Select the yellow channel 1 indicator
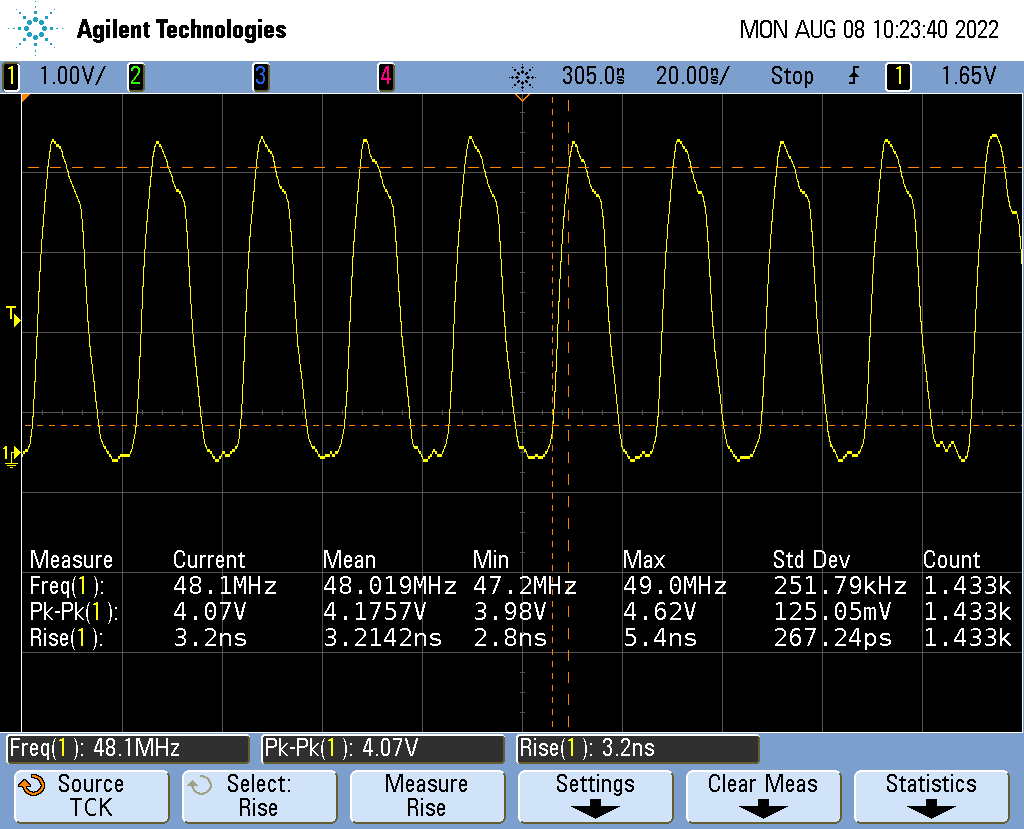 [x=11, y=76]
